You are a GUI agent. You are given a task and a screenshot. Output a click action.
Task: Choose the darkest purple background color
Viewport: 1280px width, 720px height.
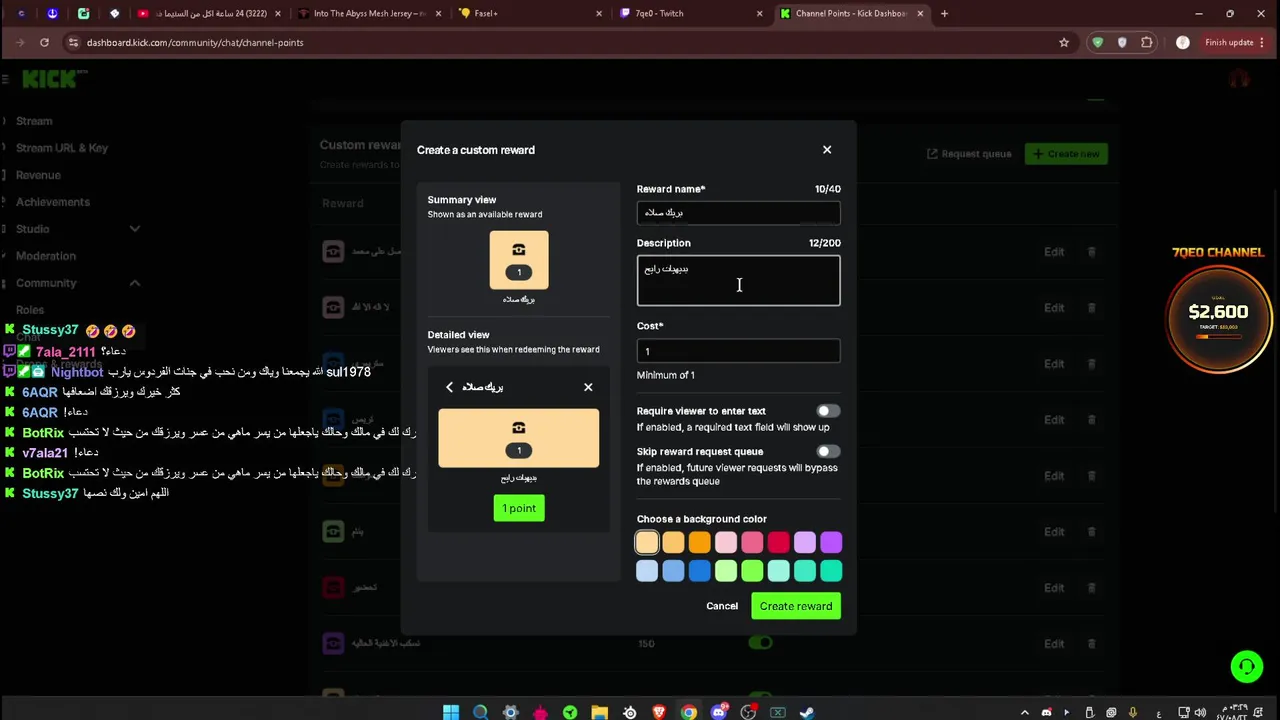tap(831, 542)
